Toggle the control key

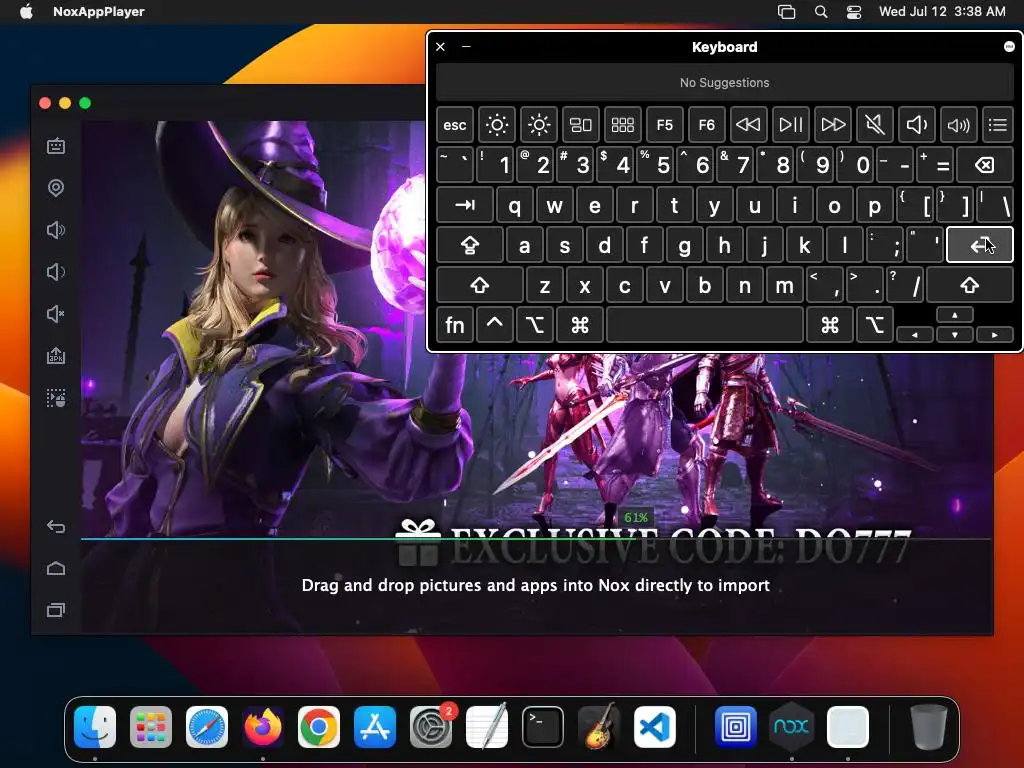(x=494, y=325)
